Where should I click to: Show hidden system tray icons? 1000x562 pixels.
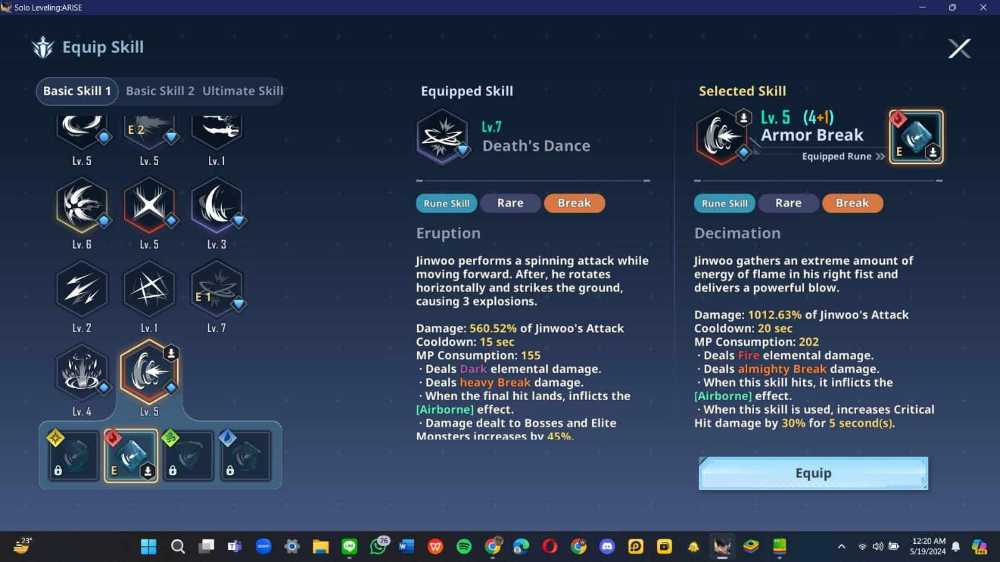[x=842, y=547]
